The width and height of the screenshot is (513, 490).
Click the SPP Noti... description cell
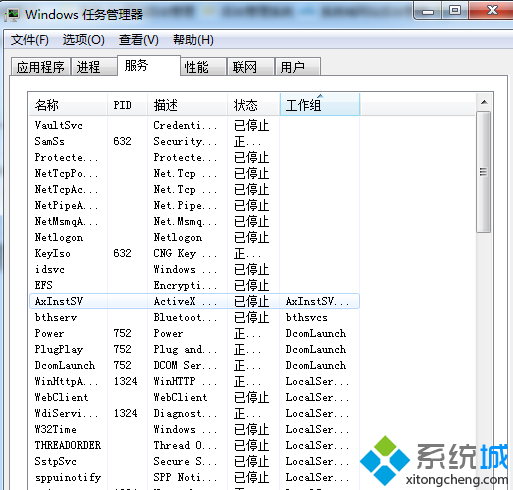click(x=185, y=477)
